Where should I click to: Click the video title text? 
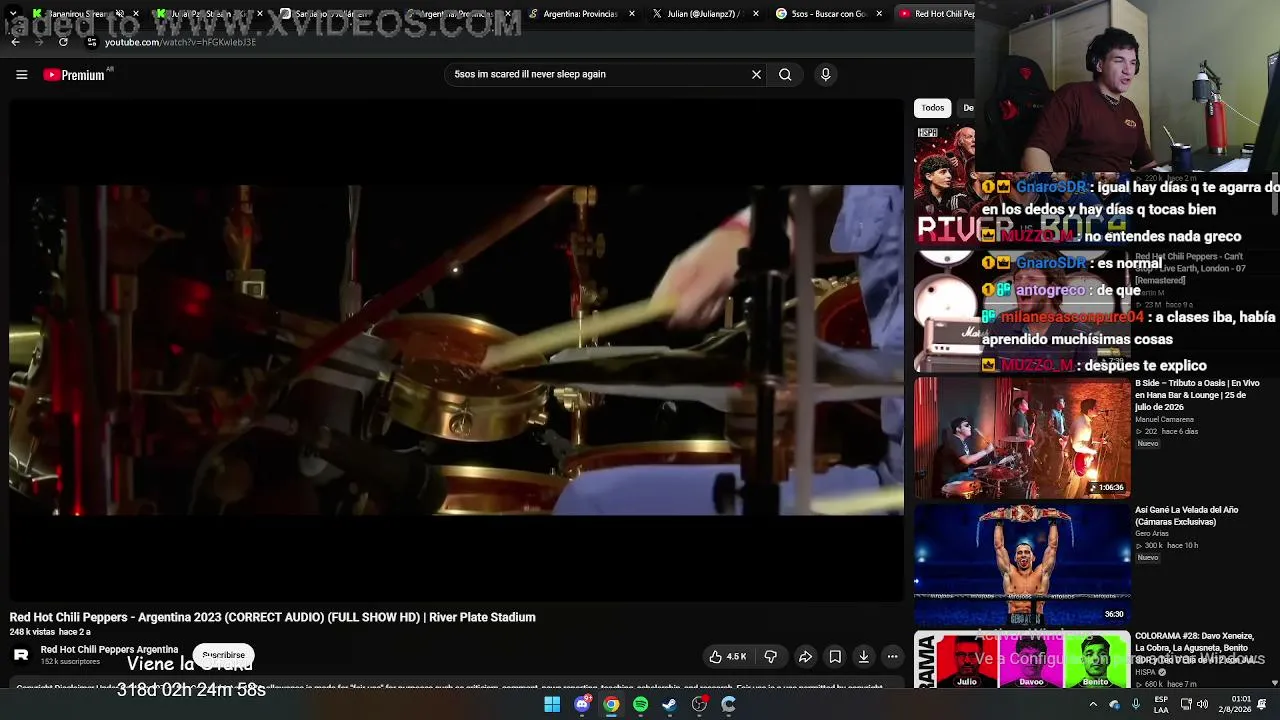[273, 617]
